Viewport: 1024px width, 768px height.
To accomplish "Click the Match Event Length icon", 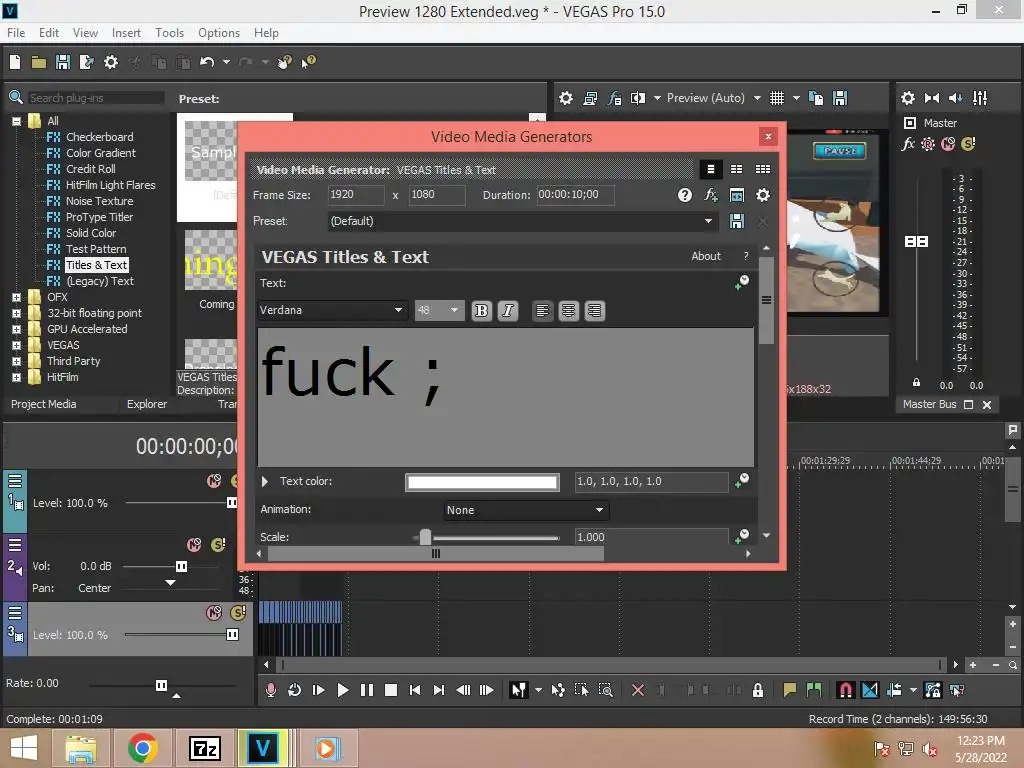I will coord(737,195).
